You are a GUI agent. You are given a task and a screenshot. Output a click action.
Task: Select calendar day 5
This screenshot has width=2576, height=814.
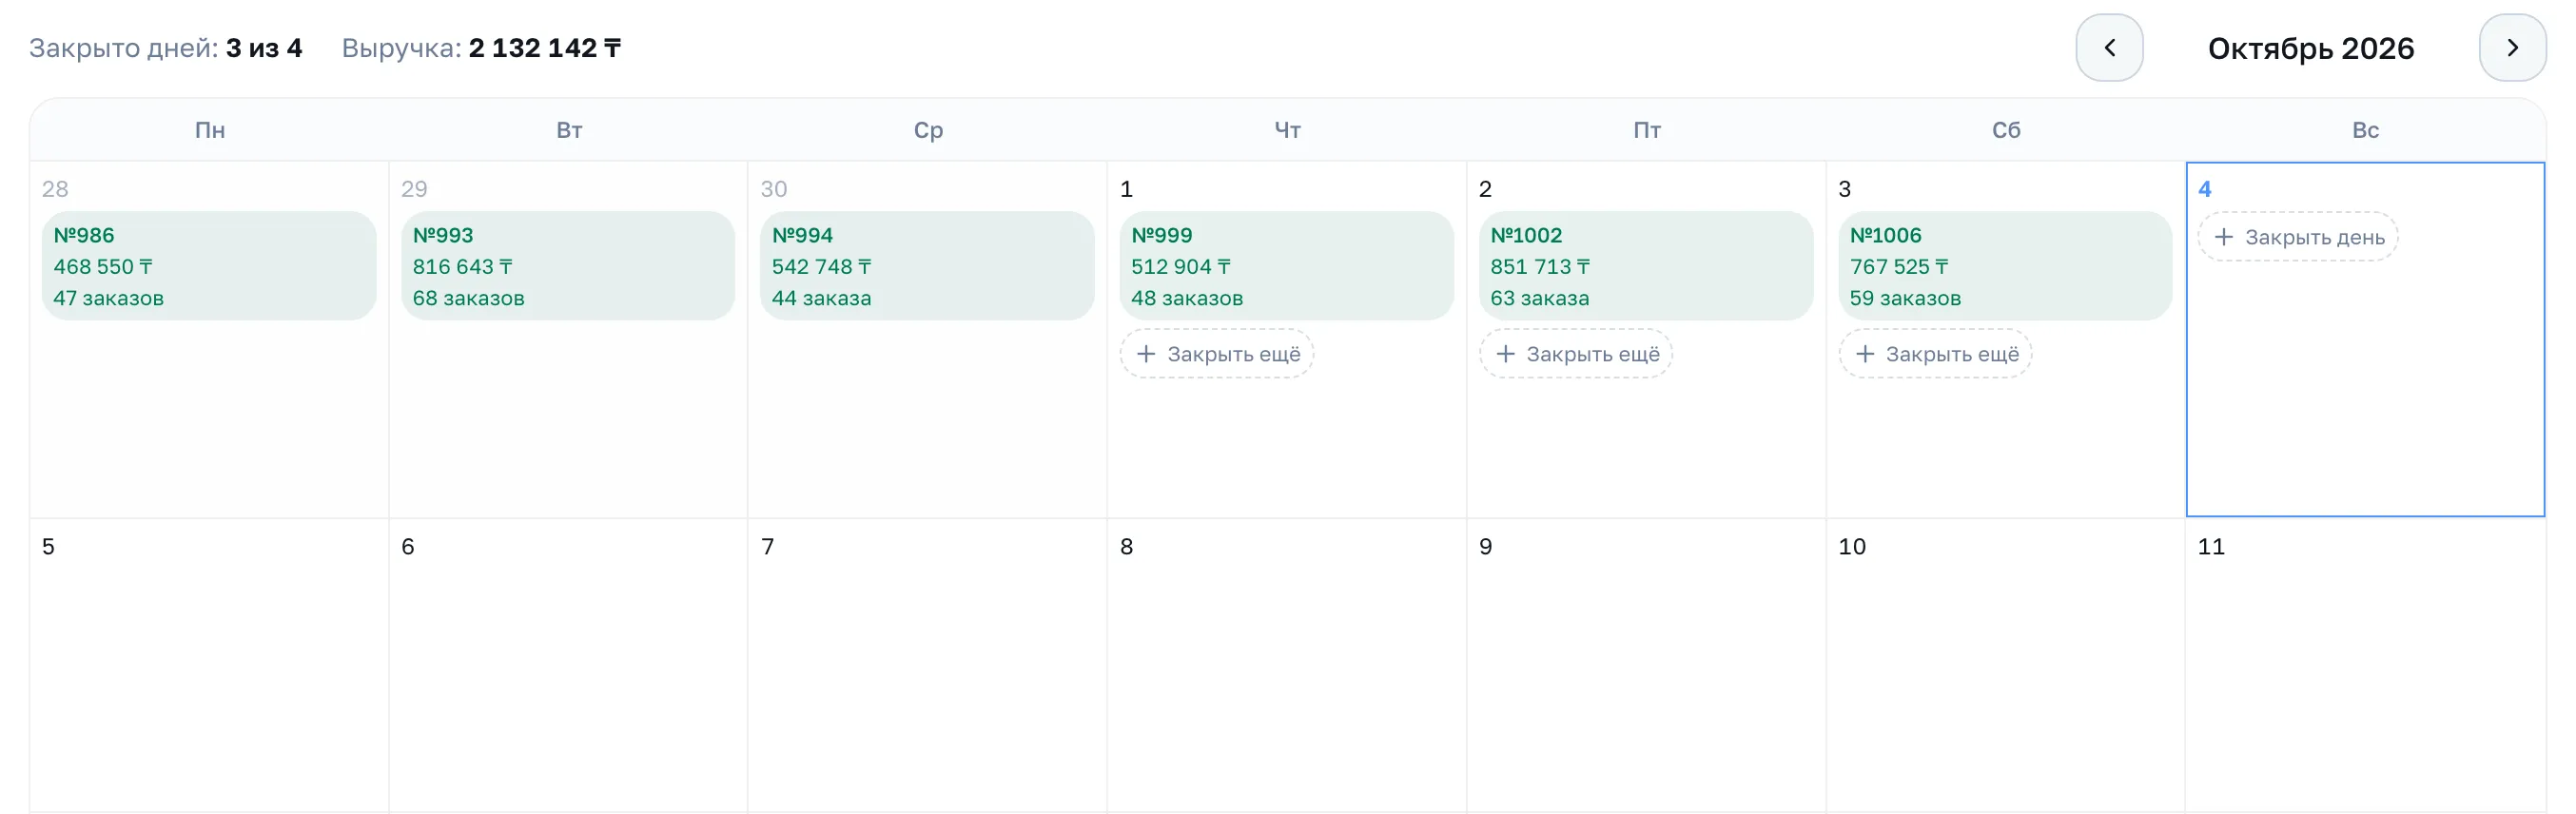pos(209,665)
